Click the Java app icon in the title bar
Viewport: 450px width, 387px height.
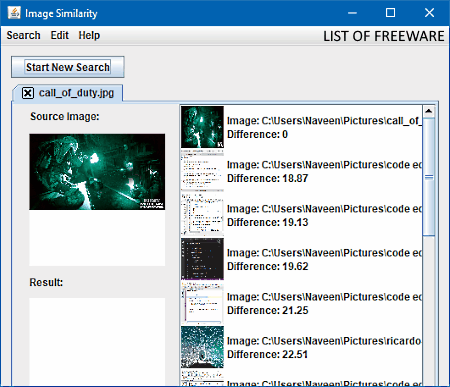coord(14,13)
